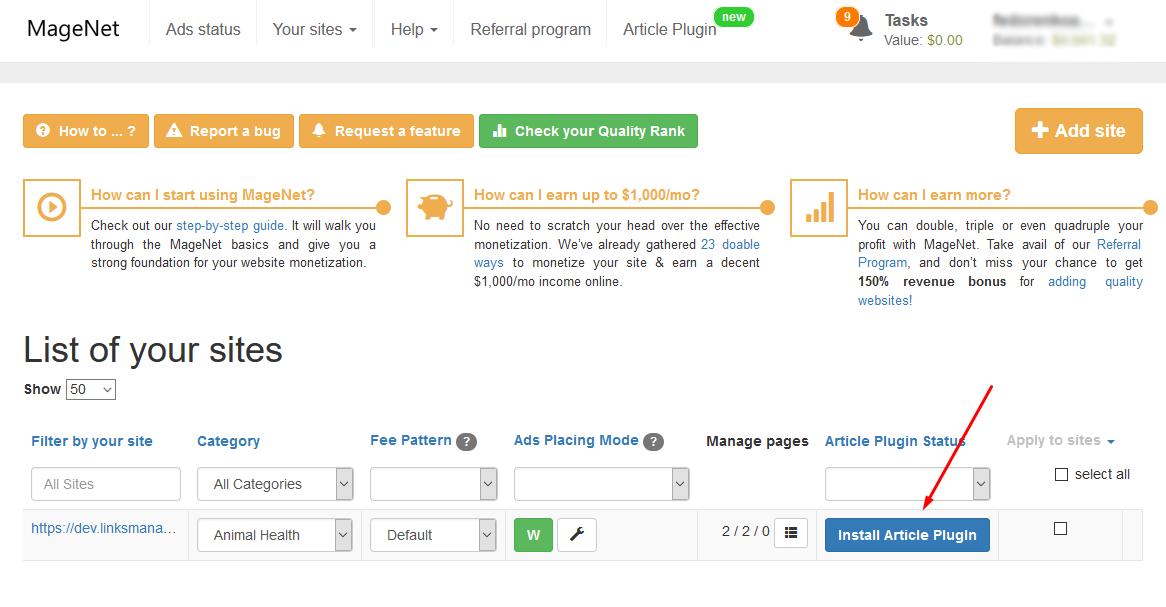
Task: Click the How to ... ? button
Action: pos(86,131)
